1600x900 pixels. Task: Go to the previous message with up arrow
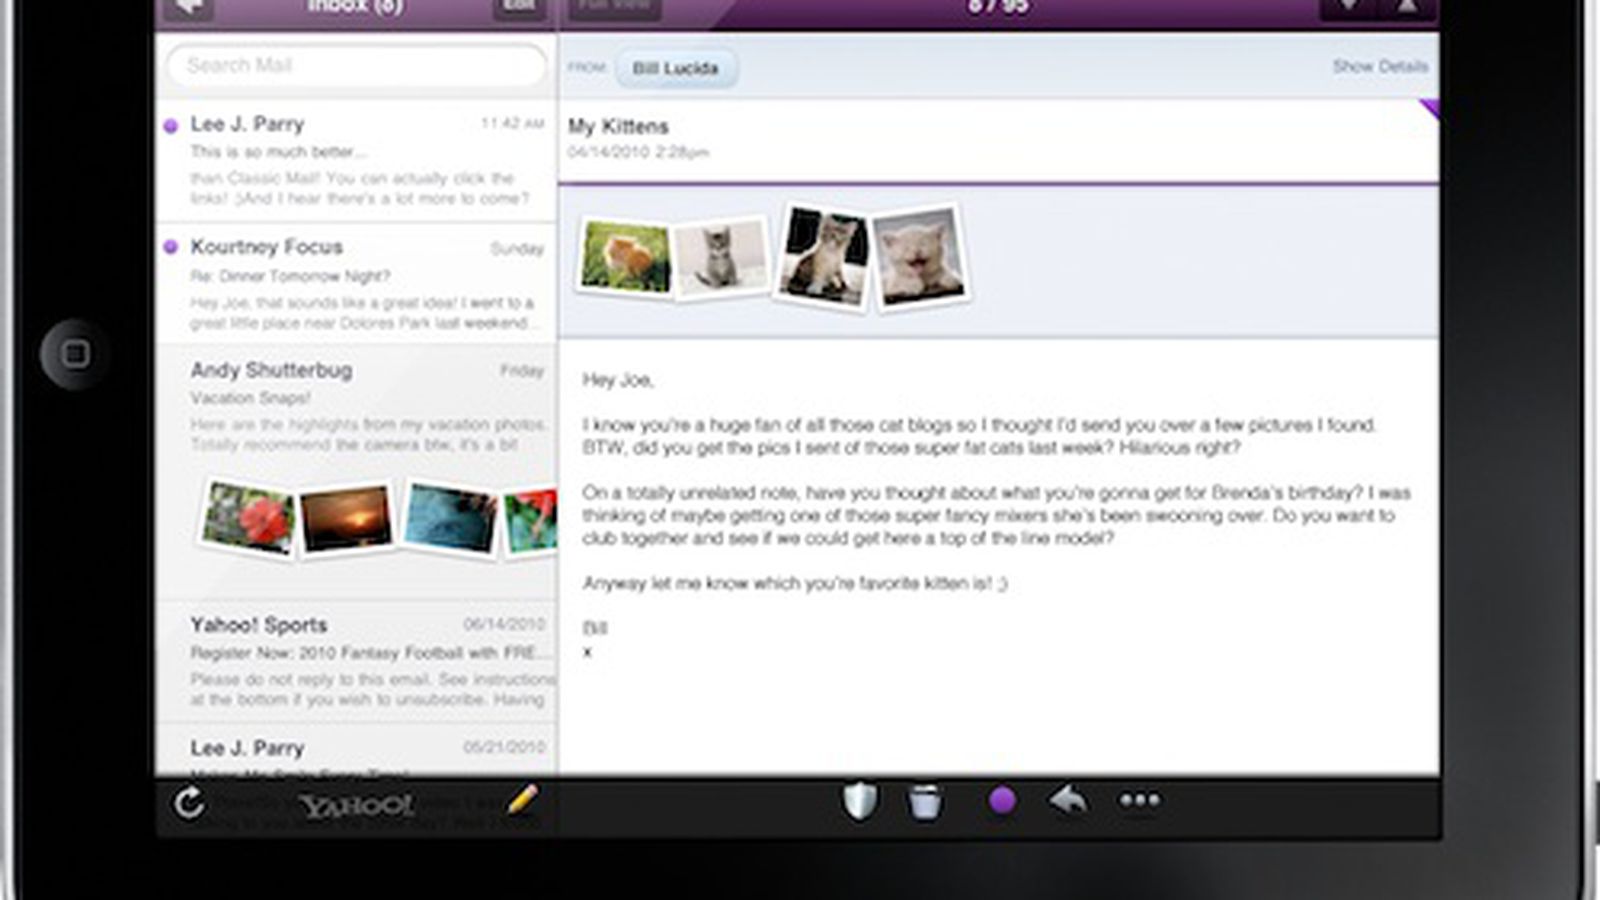point(1407,8)
